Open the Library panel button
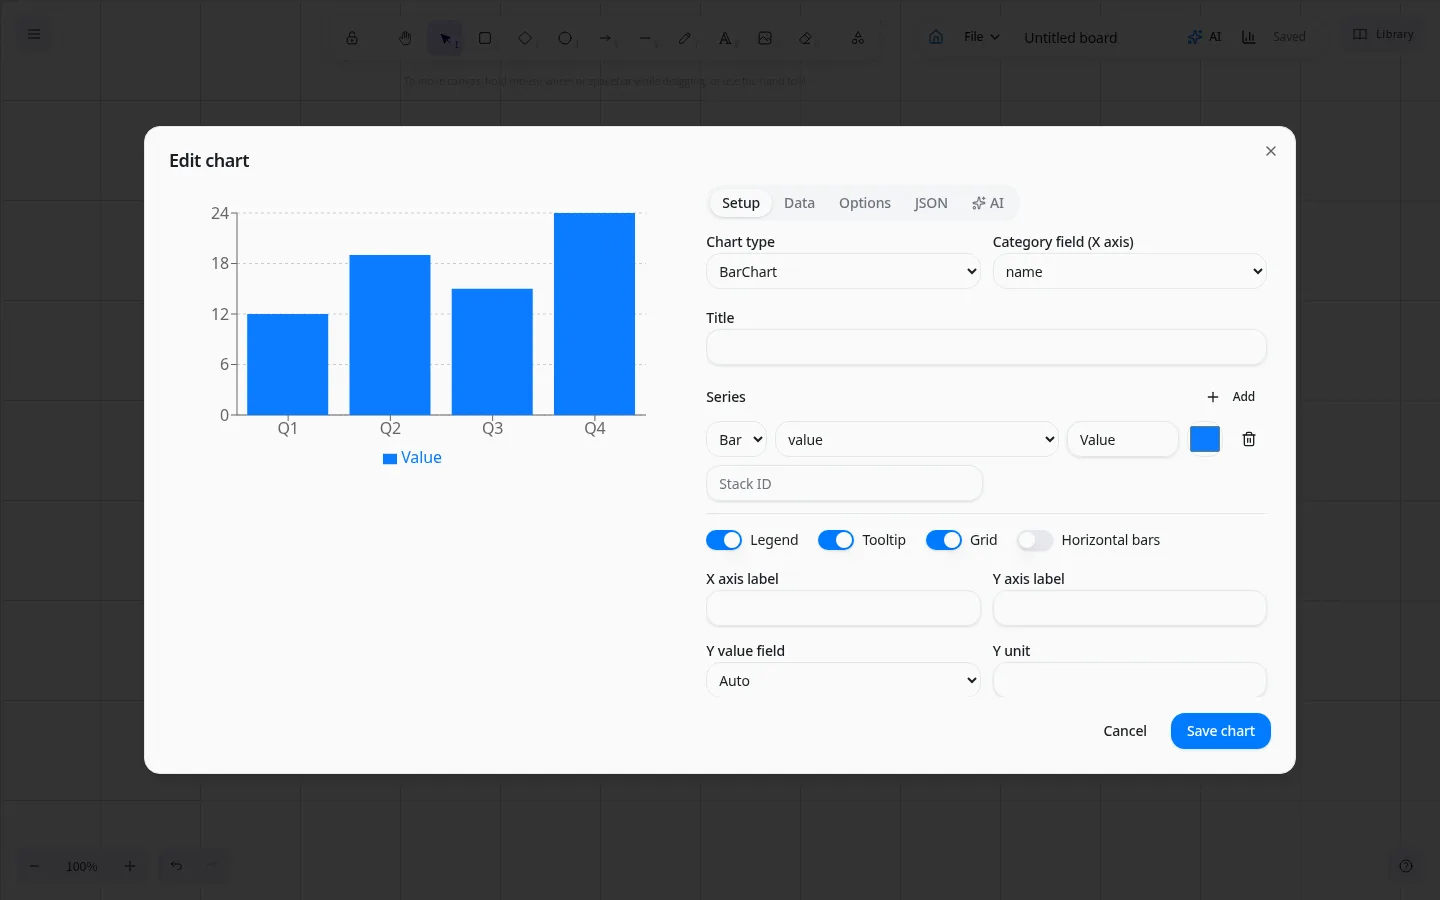Screen dimensions: 1440x900 point(1383,35)
